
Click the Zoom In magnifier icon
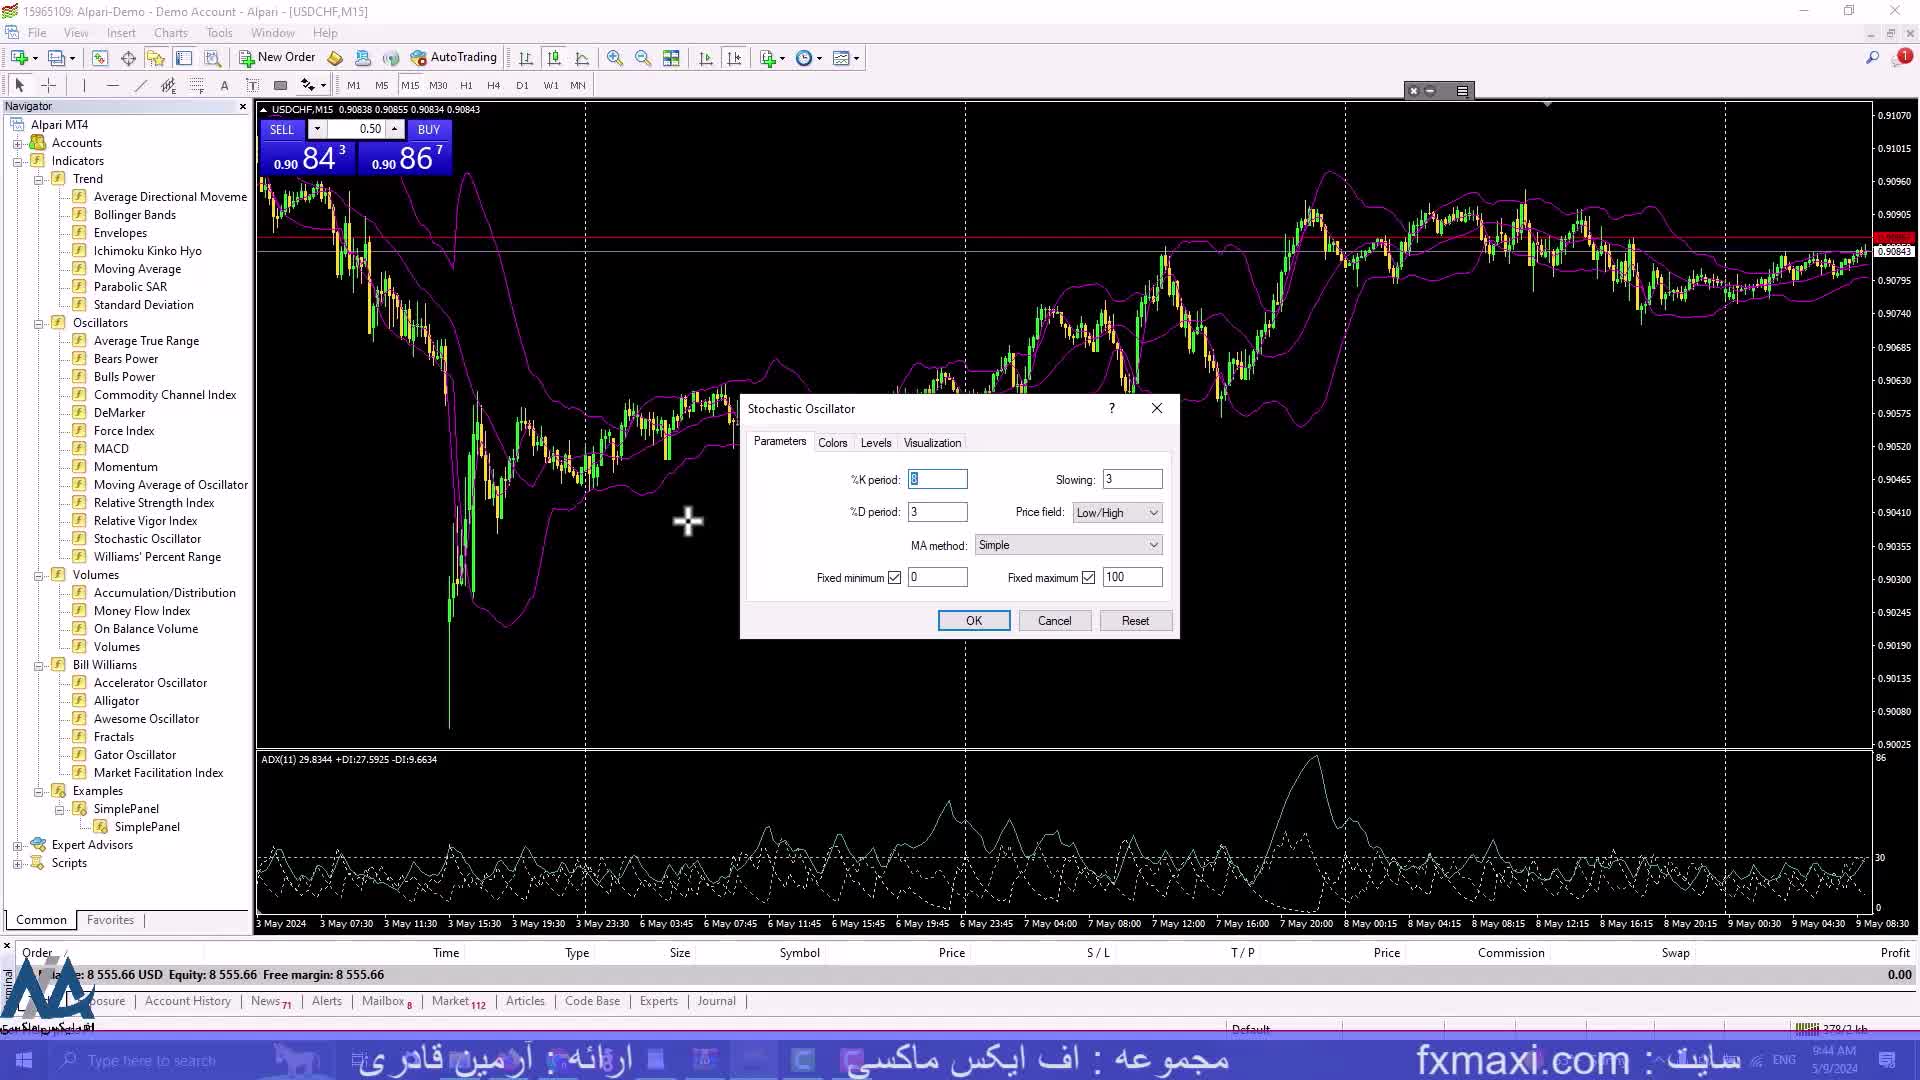(x=614, y=58)
